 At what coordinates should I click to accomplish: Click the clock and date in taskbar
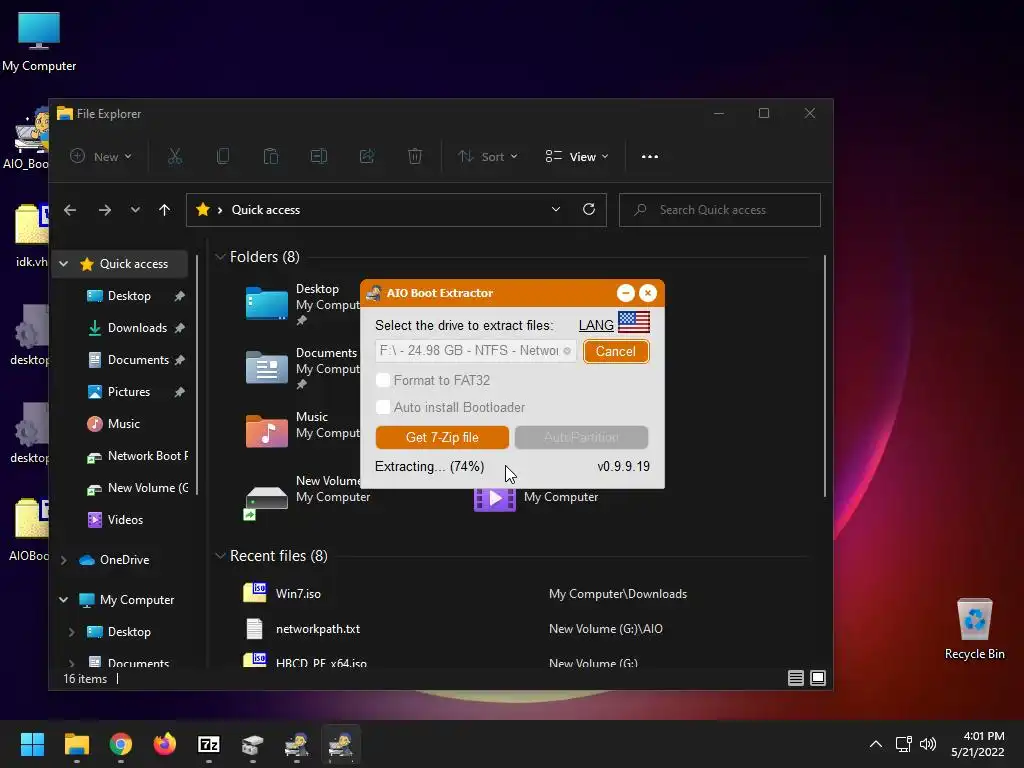(x=977, y=744)
